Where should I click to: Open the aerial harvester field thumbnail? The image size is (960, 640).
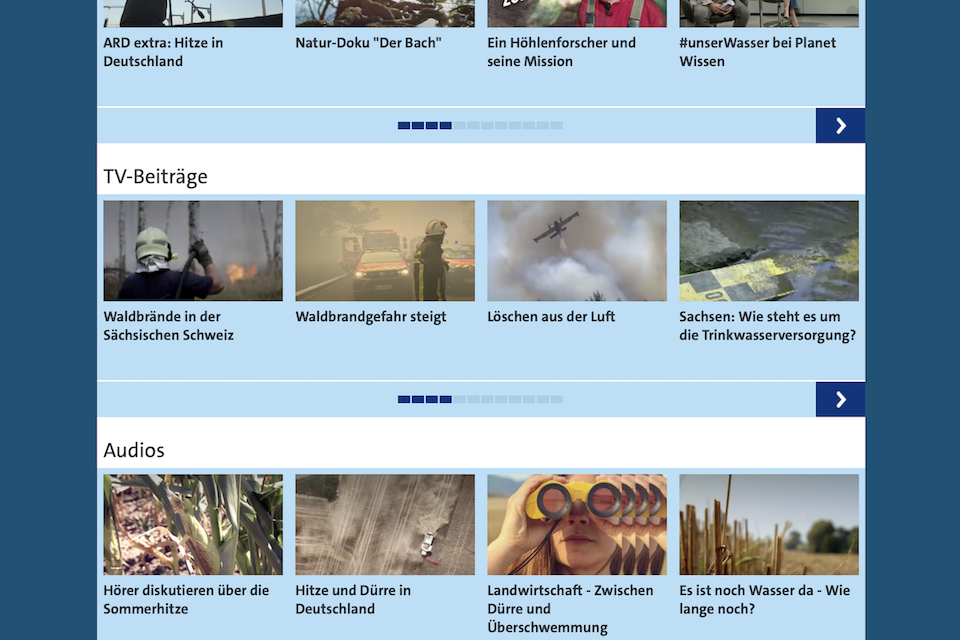(x=385, y=525)
